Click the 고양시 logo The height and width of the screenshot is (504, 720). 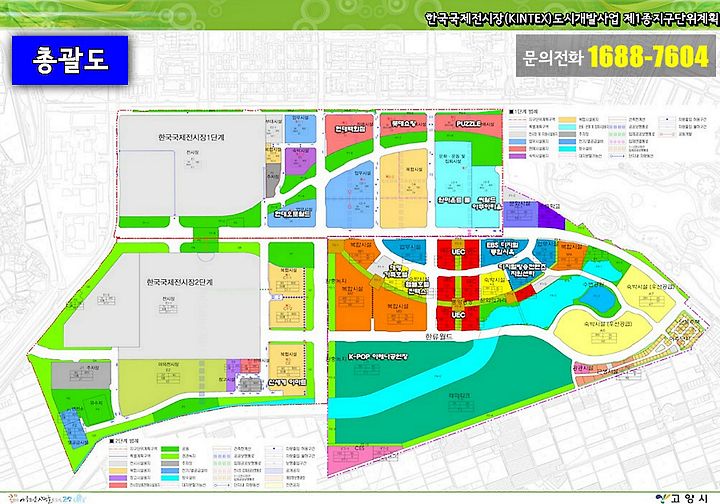point(682,498)
